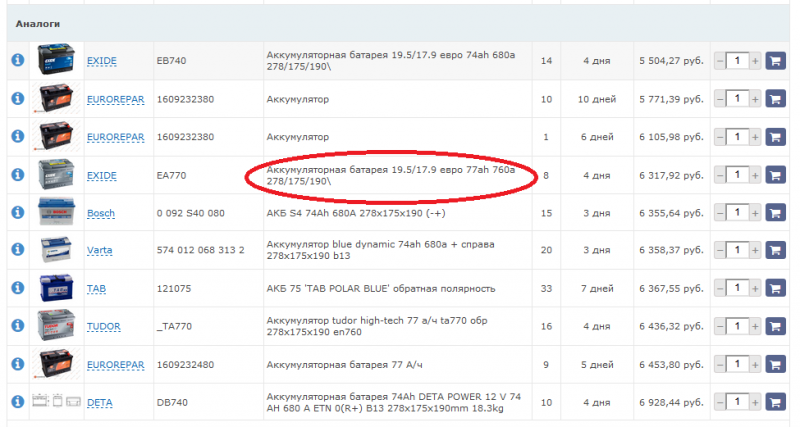Open the TUDOR brand link
Image resolution: width=800 pixels, height=427 pixels.
click(104, 326)
